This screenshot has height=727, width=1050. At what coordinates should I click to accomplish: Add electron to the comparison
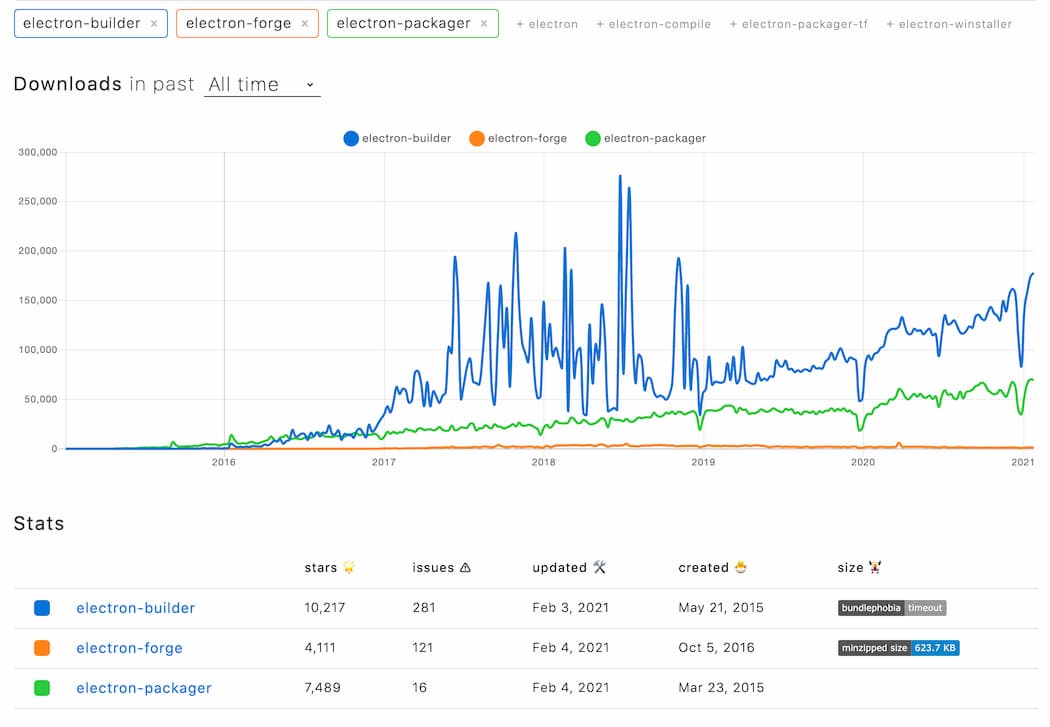point(547,23)
